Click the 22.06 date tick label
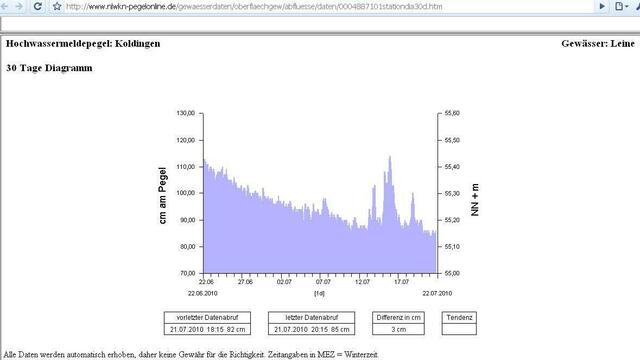Viewport: 640px width, 360px height. (x=206, y=282)
